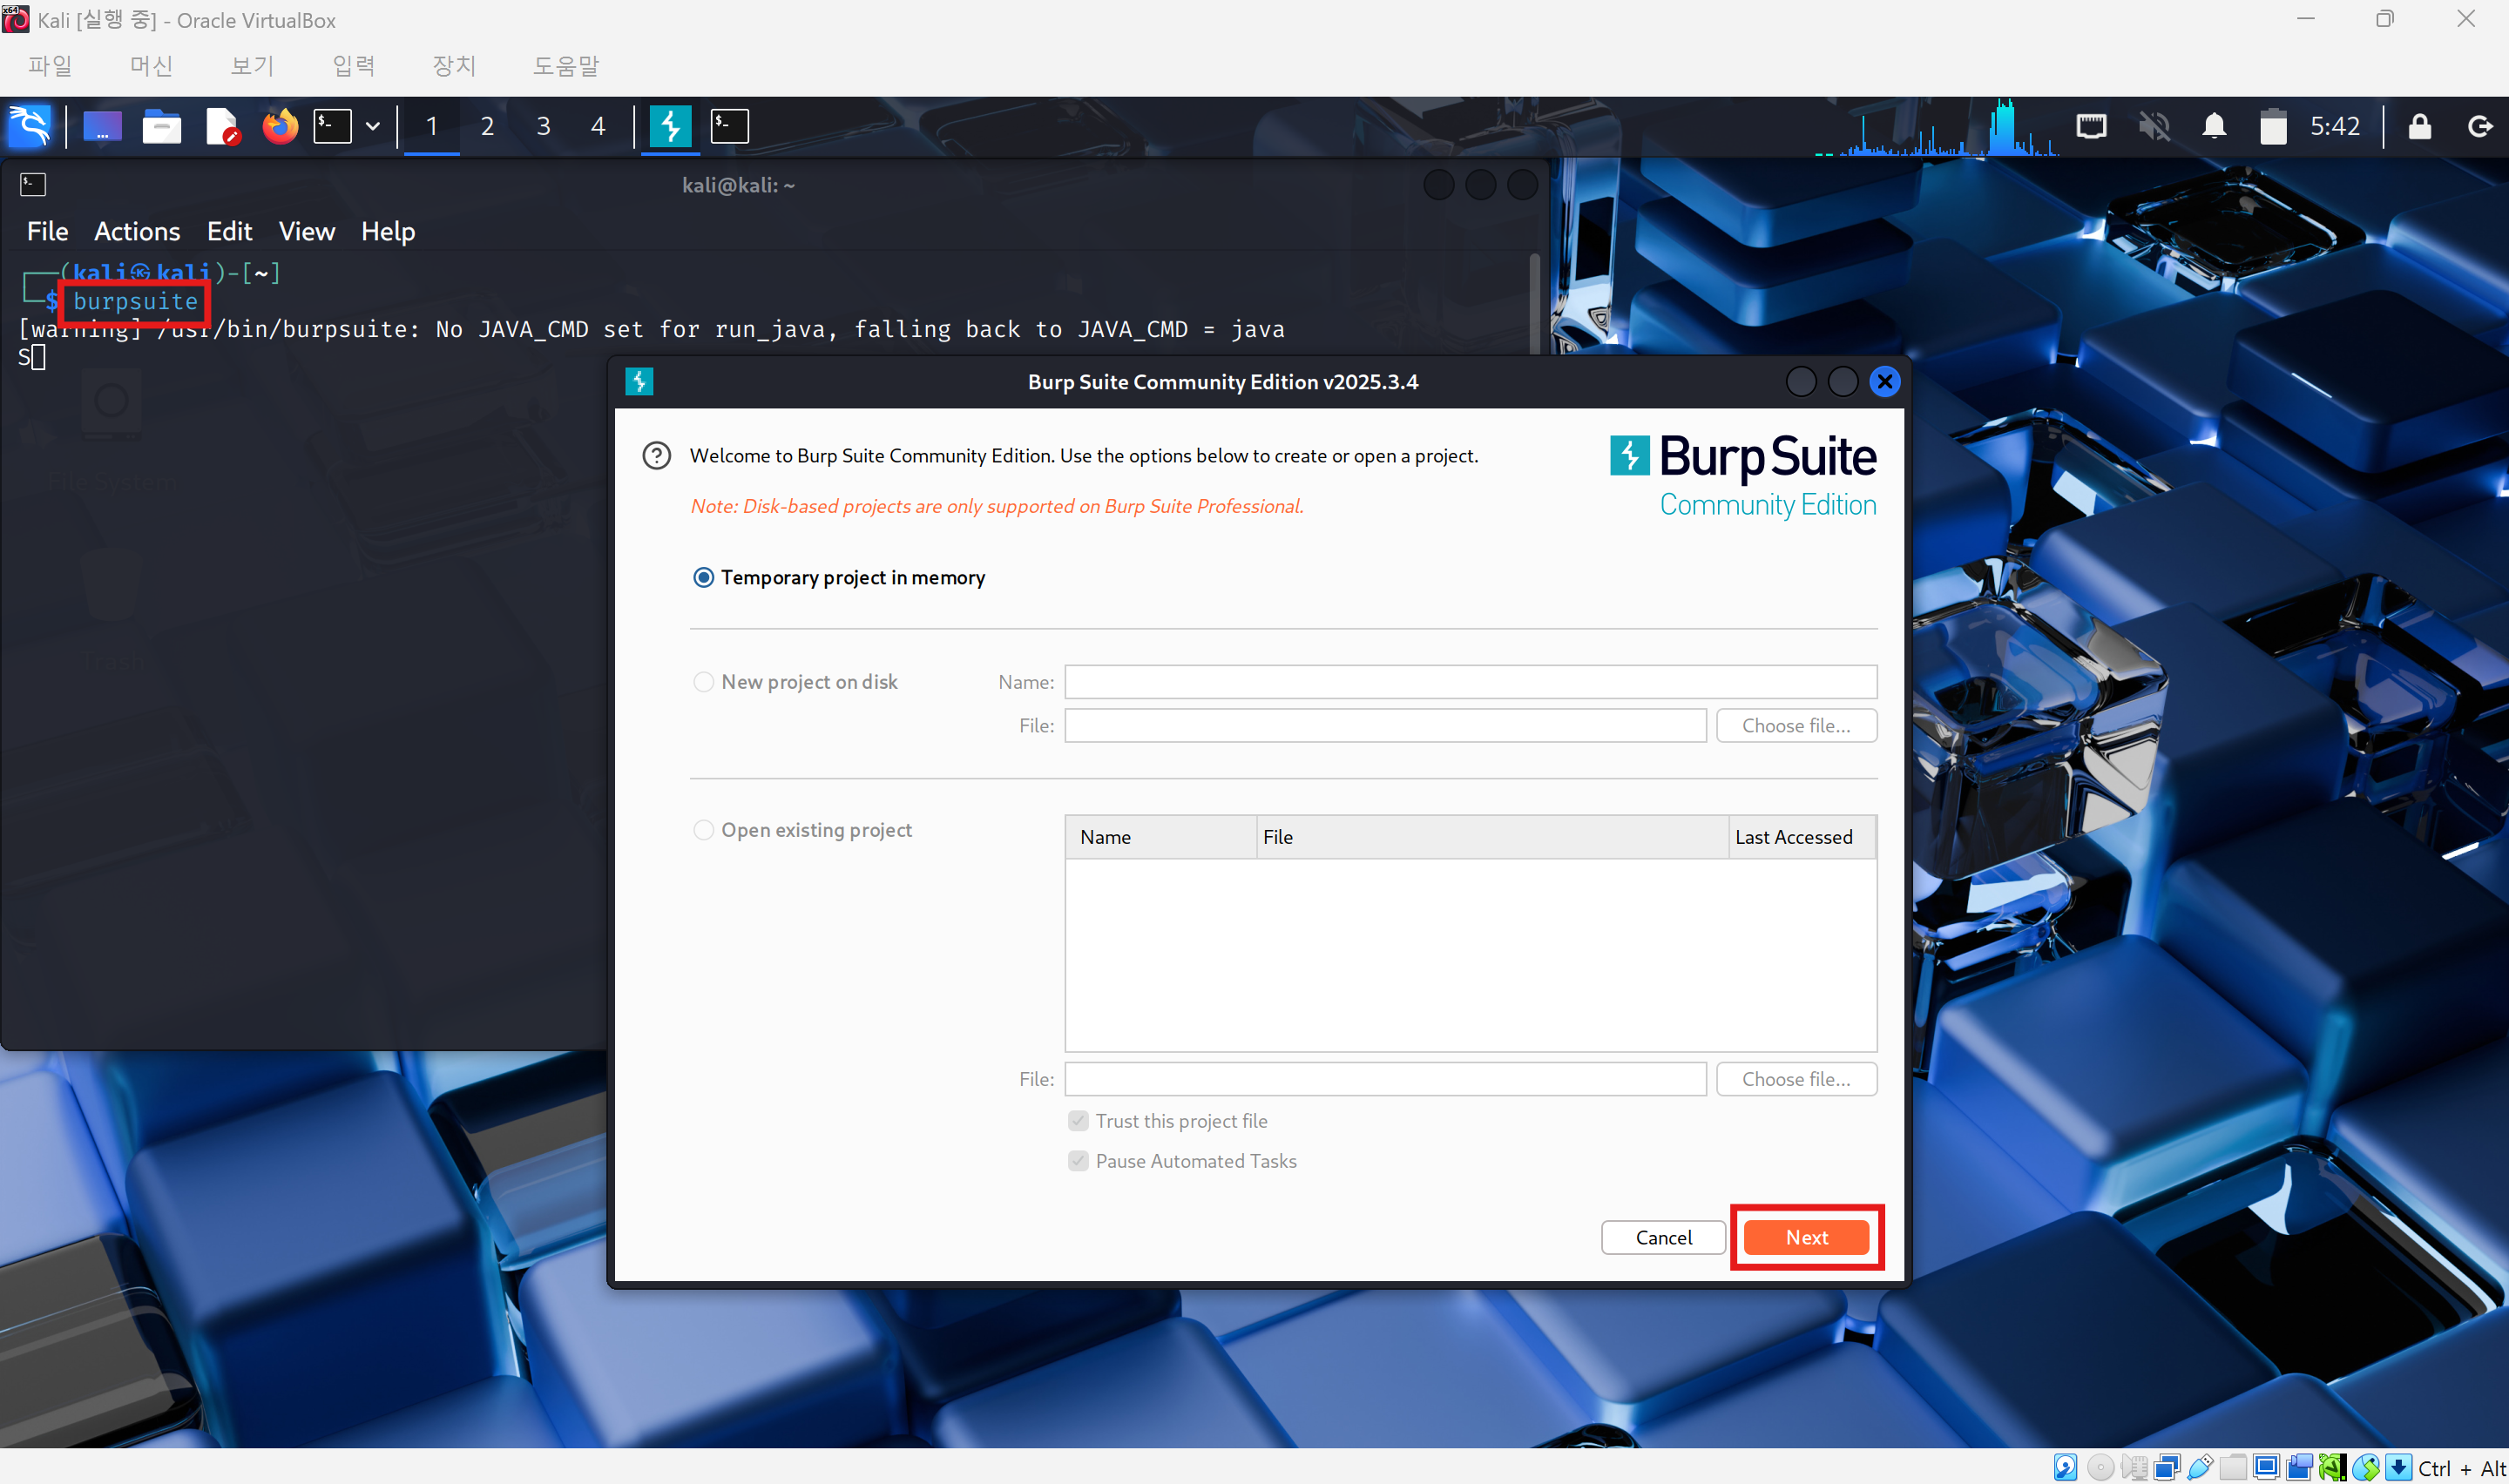2509x1484 pixels.
Task: Switch to workspace 3
Action: [543, 126]
